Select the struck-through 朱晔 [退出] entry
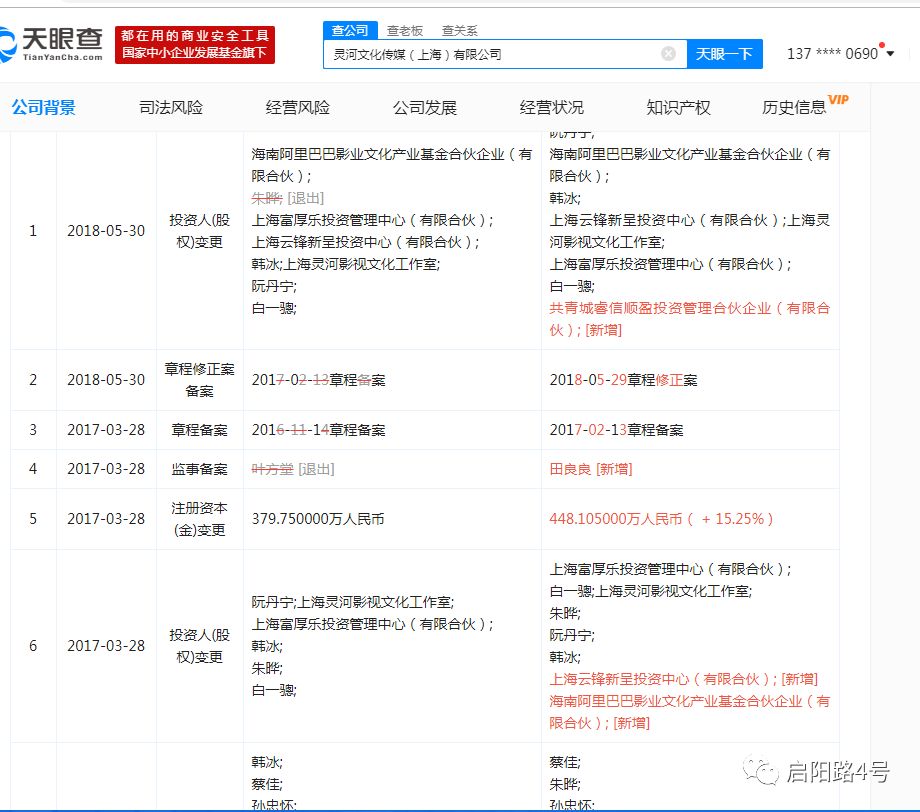 [x=288, y=198]
